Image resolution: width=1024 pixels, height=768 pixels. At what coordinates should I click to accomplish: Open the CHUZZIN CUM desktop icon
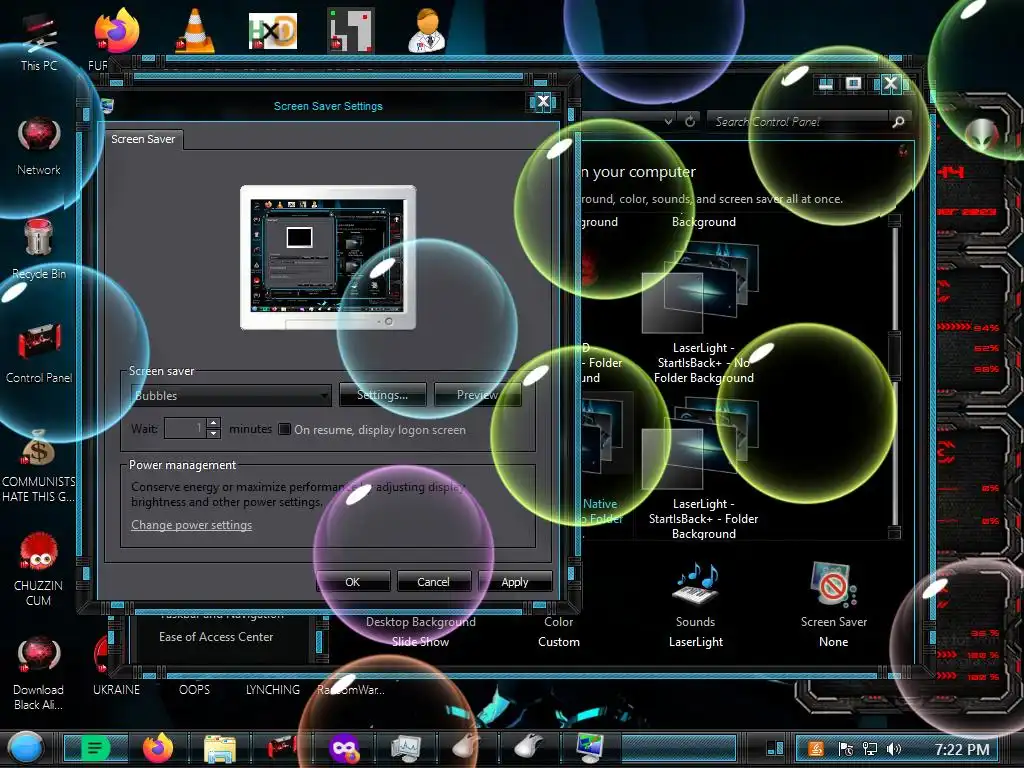point(39,569)
